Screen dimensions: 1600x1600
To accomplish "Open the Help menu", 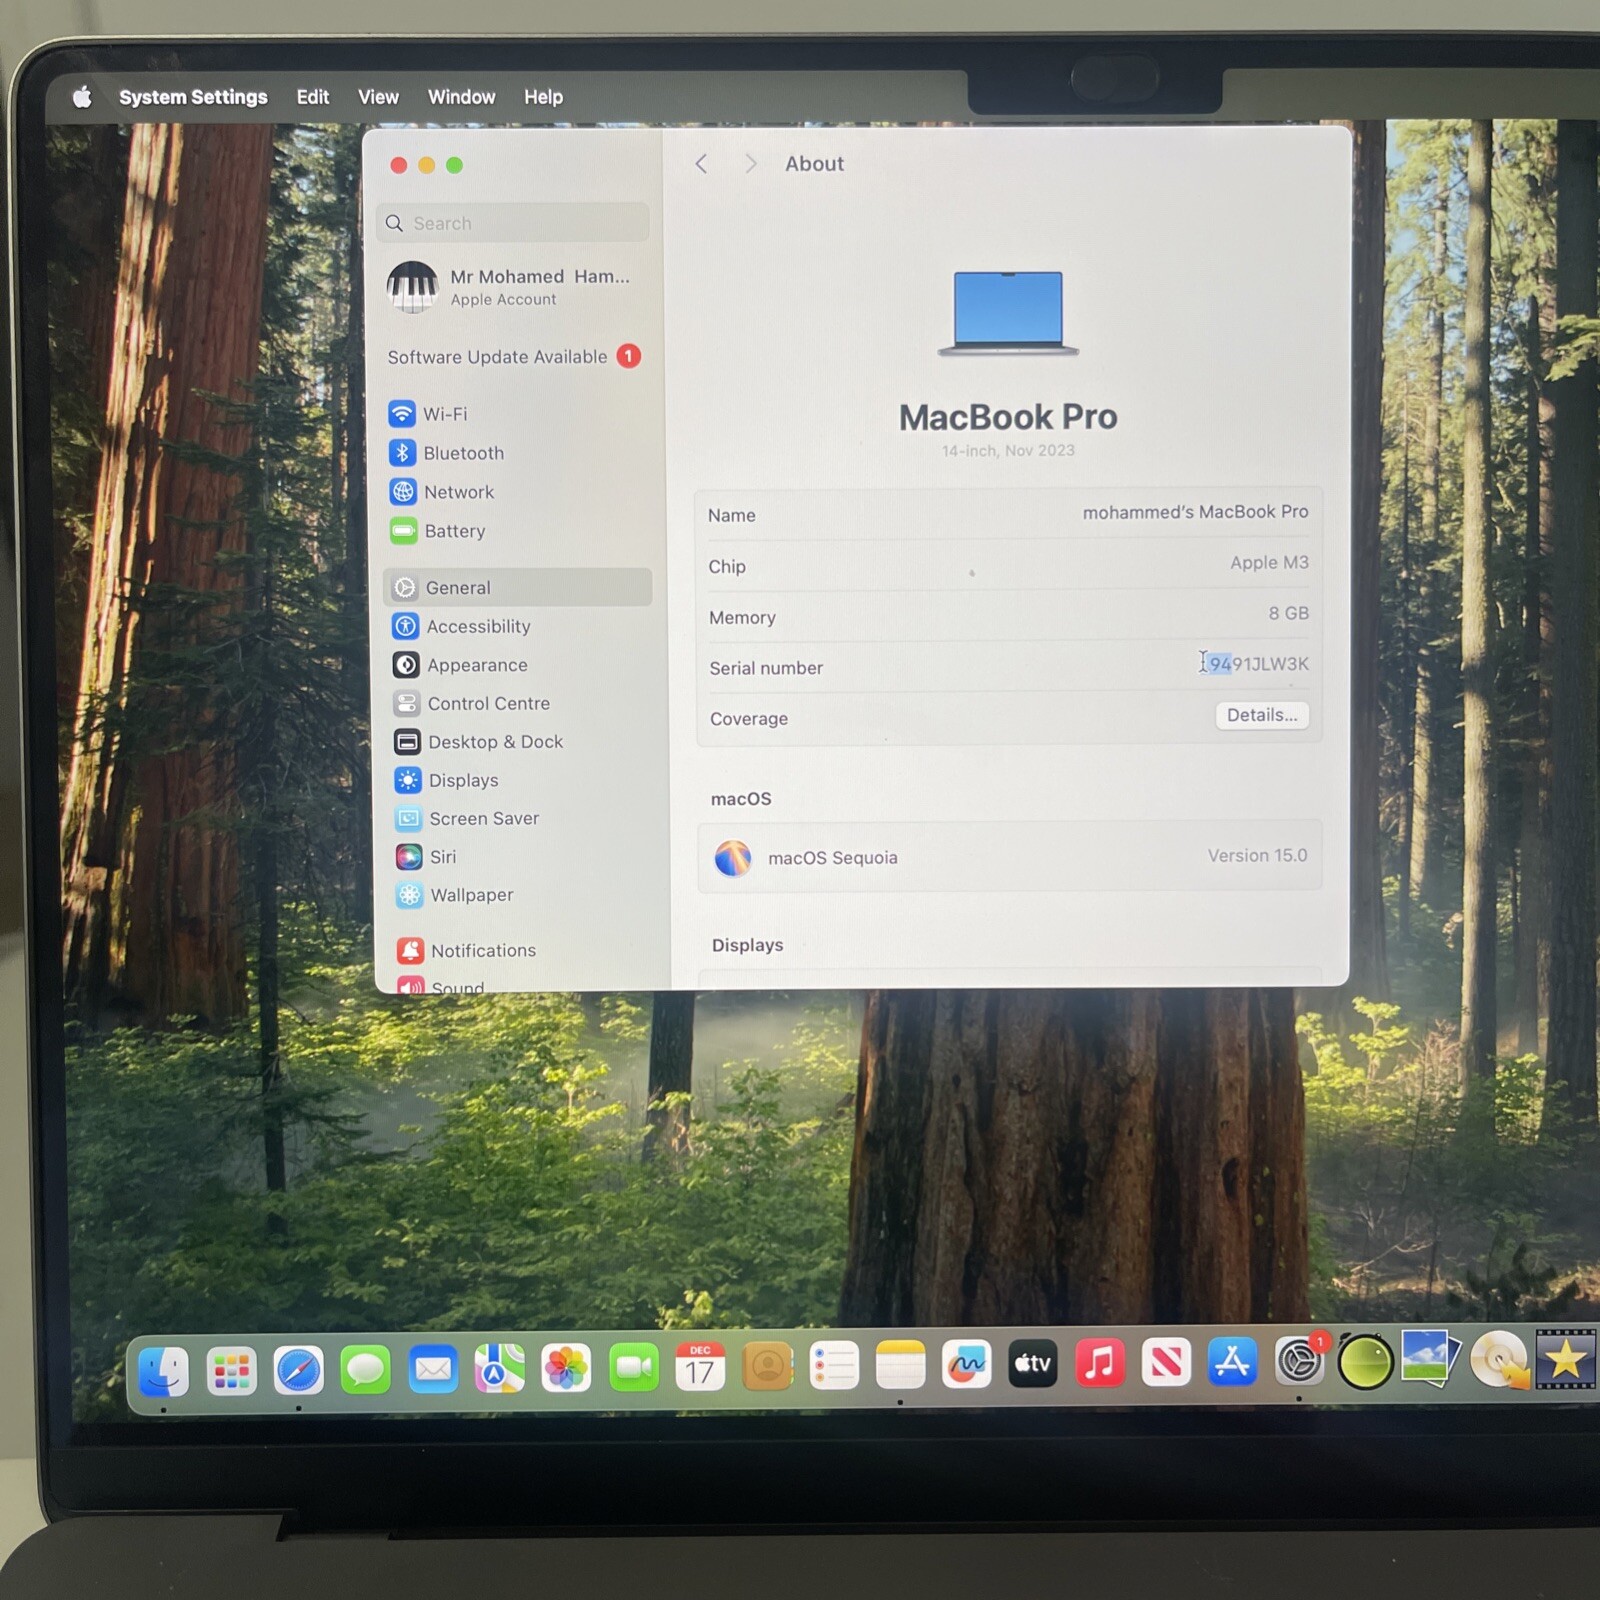I will (x=543, y=97).
